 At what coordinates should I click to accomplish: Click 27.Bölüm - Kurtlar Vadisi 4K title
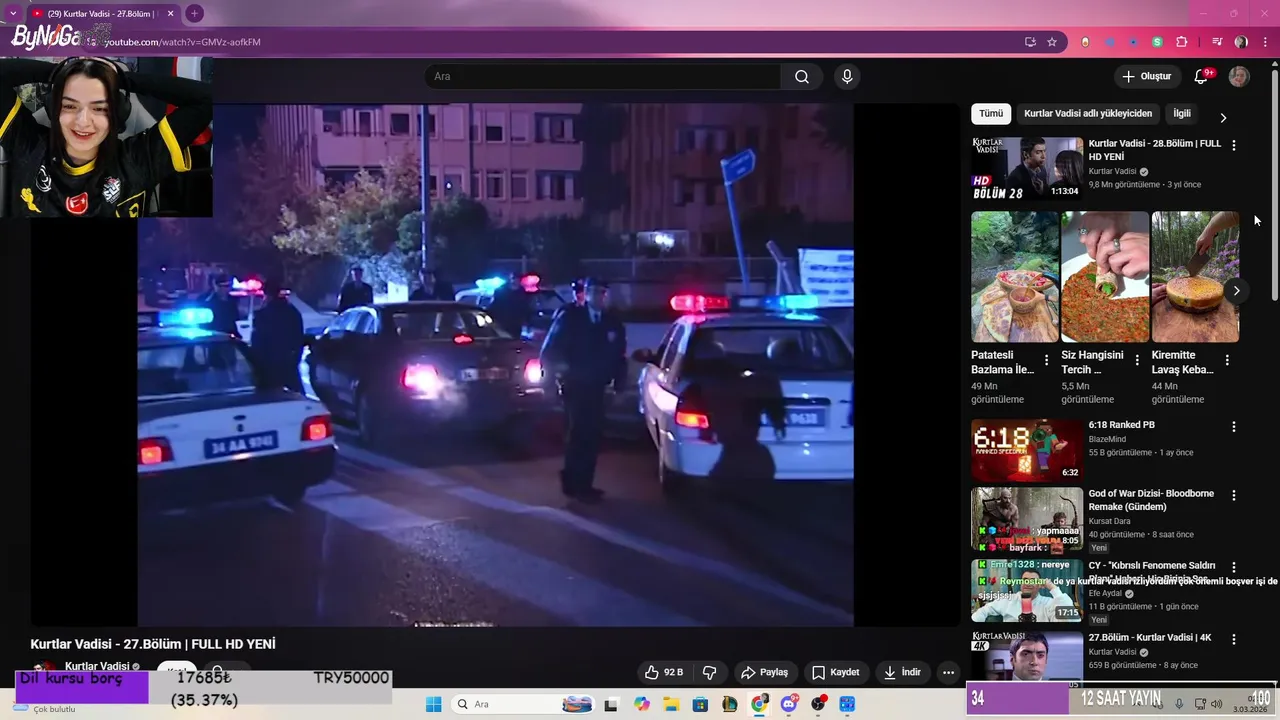pos(1150,638)
